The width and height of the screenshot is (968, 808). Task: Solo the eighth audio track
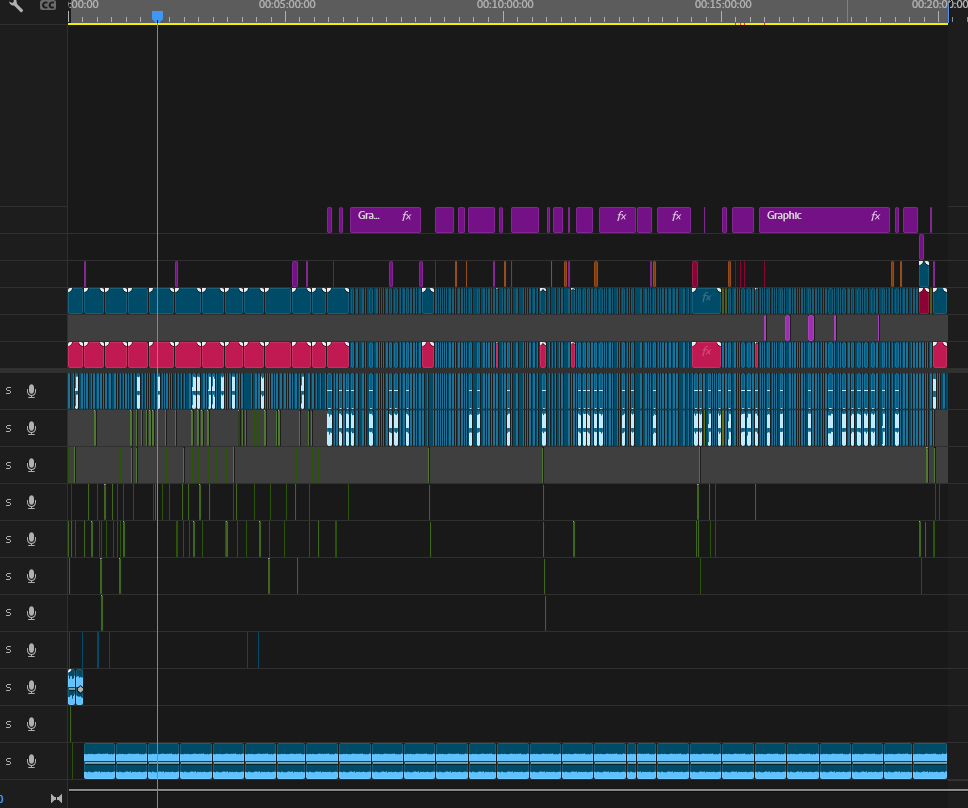pos(9,649)
